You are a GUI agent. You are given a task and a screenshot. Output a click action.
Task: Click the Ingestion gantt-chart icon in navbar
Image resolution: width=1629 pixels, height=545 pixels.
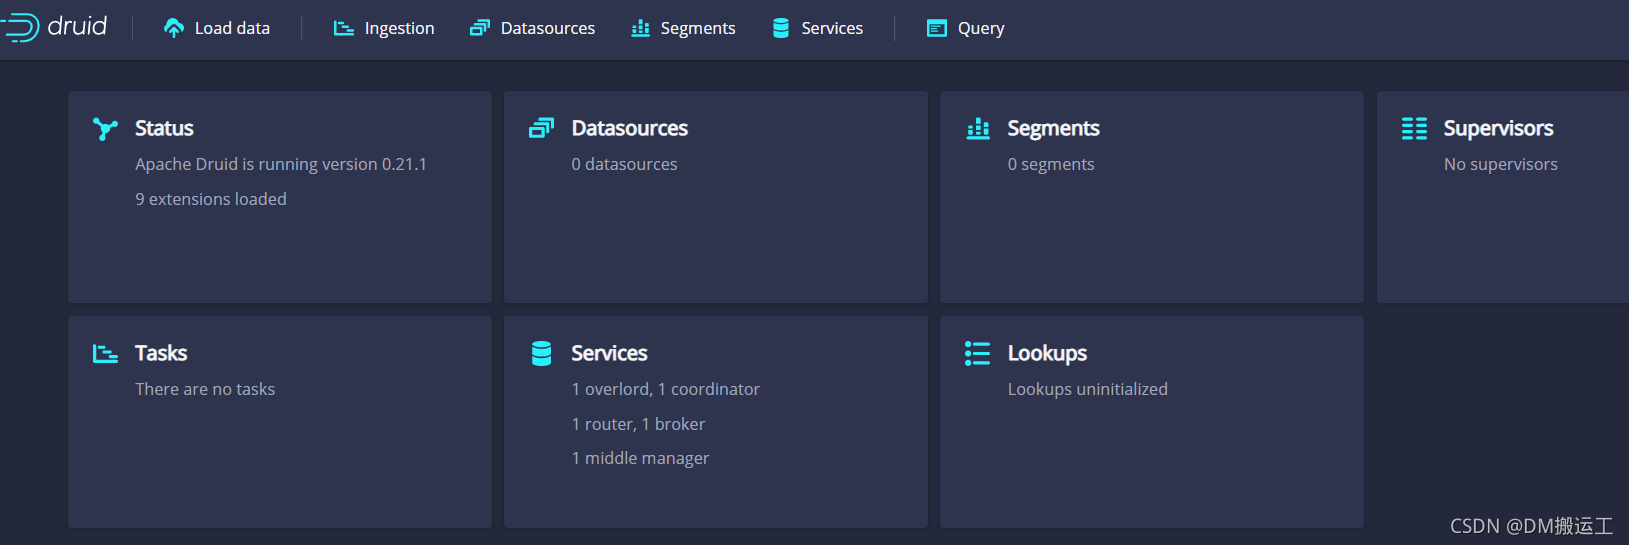pos(344,28)
